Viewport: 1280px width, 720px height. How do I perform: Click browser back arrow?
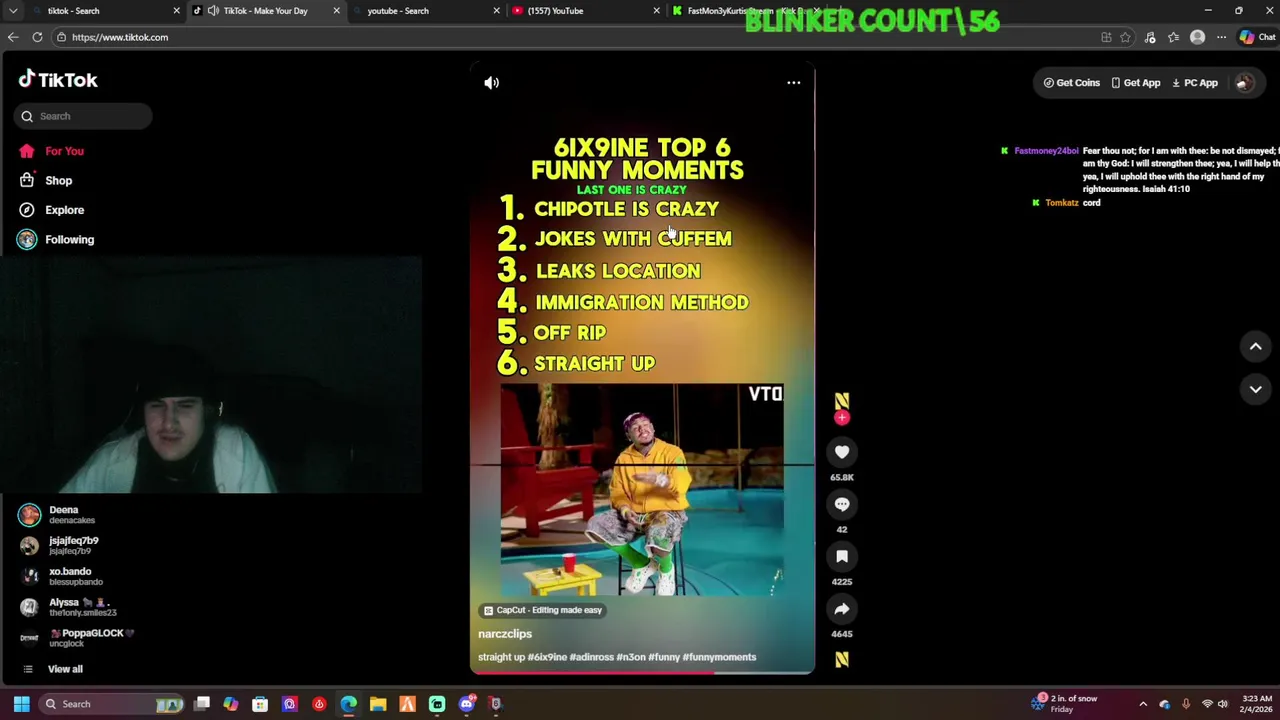tap(13, 37)
